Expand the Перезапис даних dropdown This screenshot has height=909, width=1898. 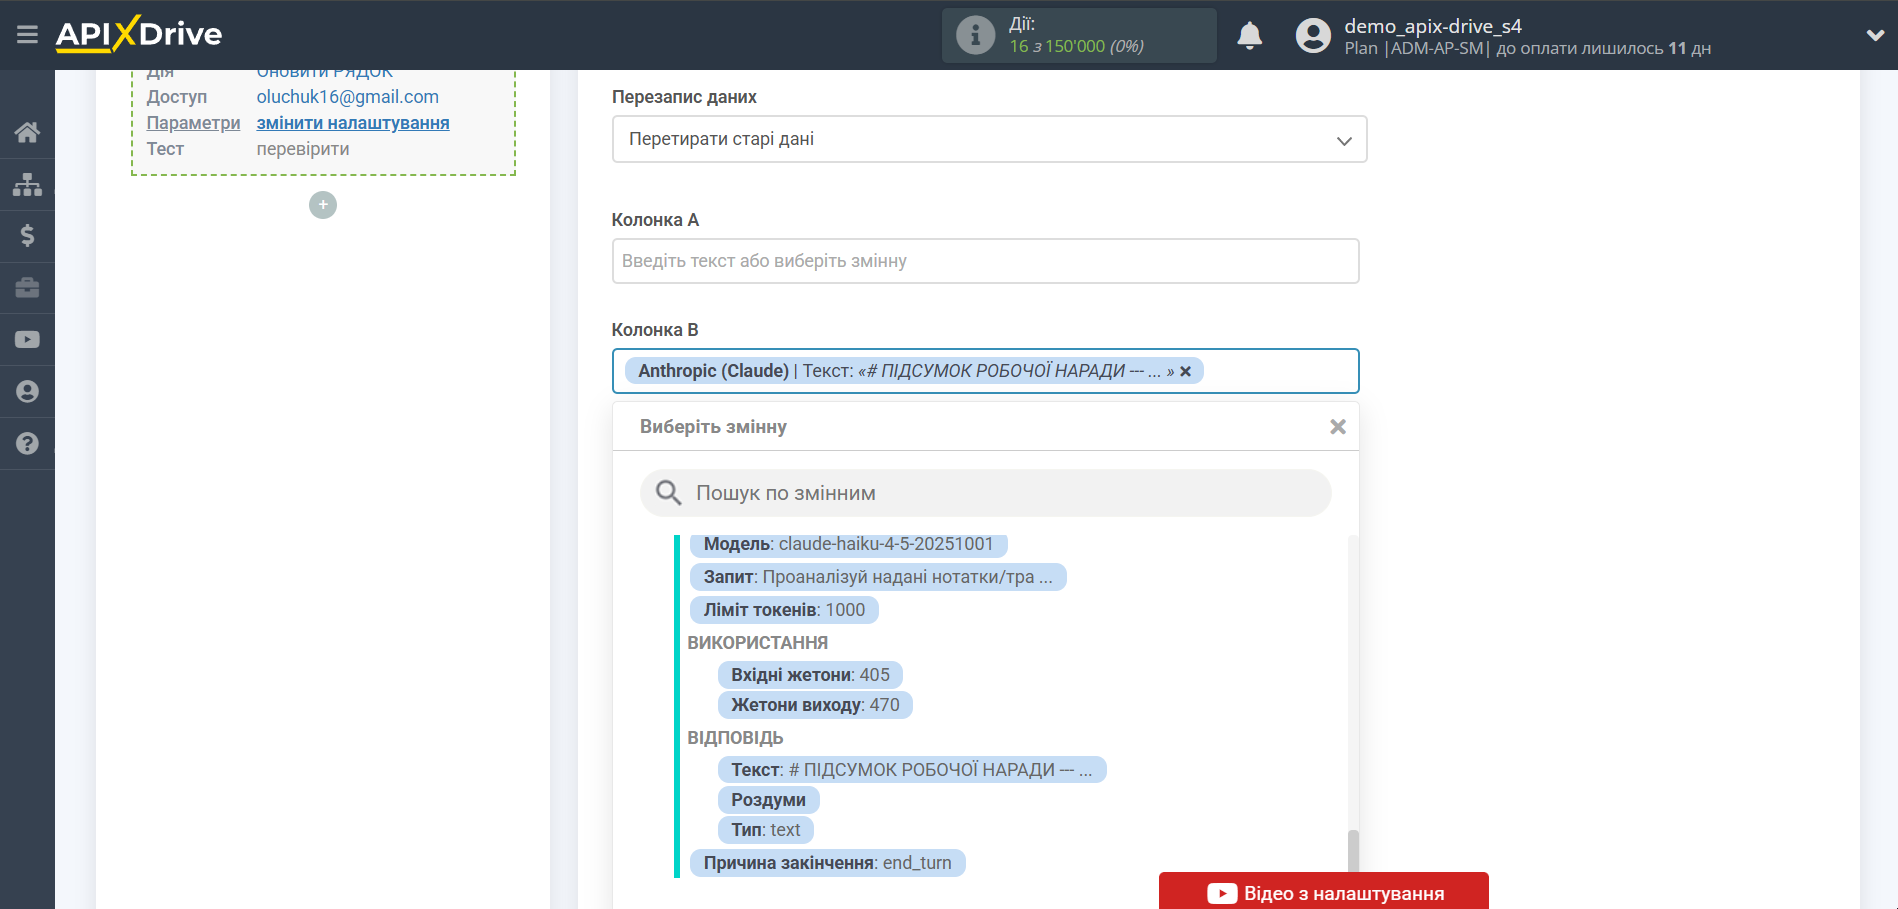point(988,139)
